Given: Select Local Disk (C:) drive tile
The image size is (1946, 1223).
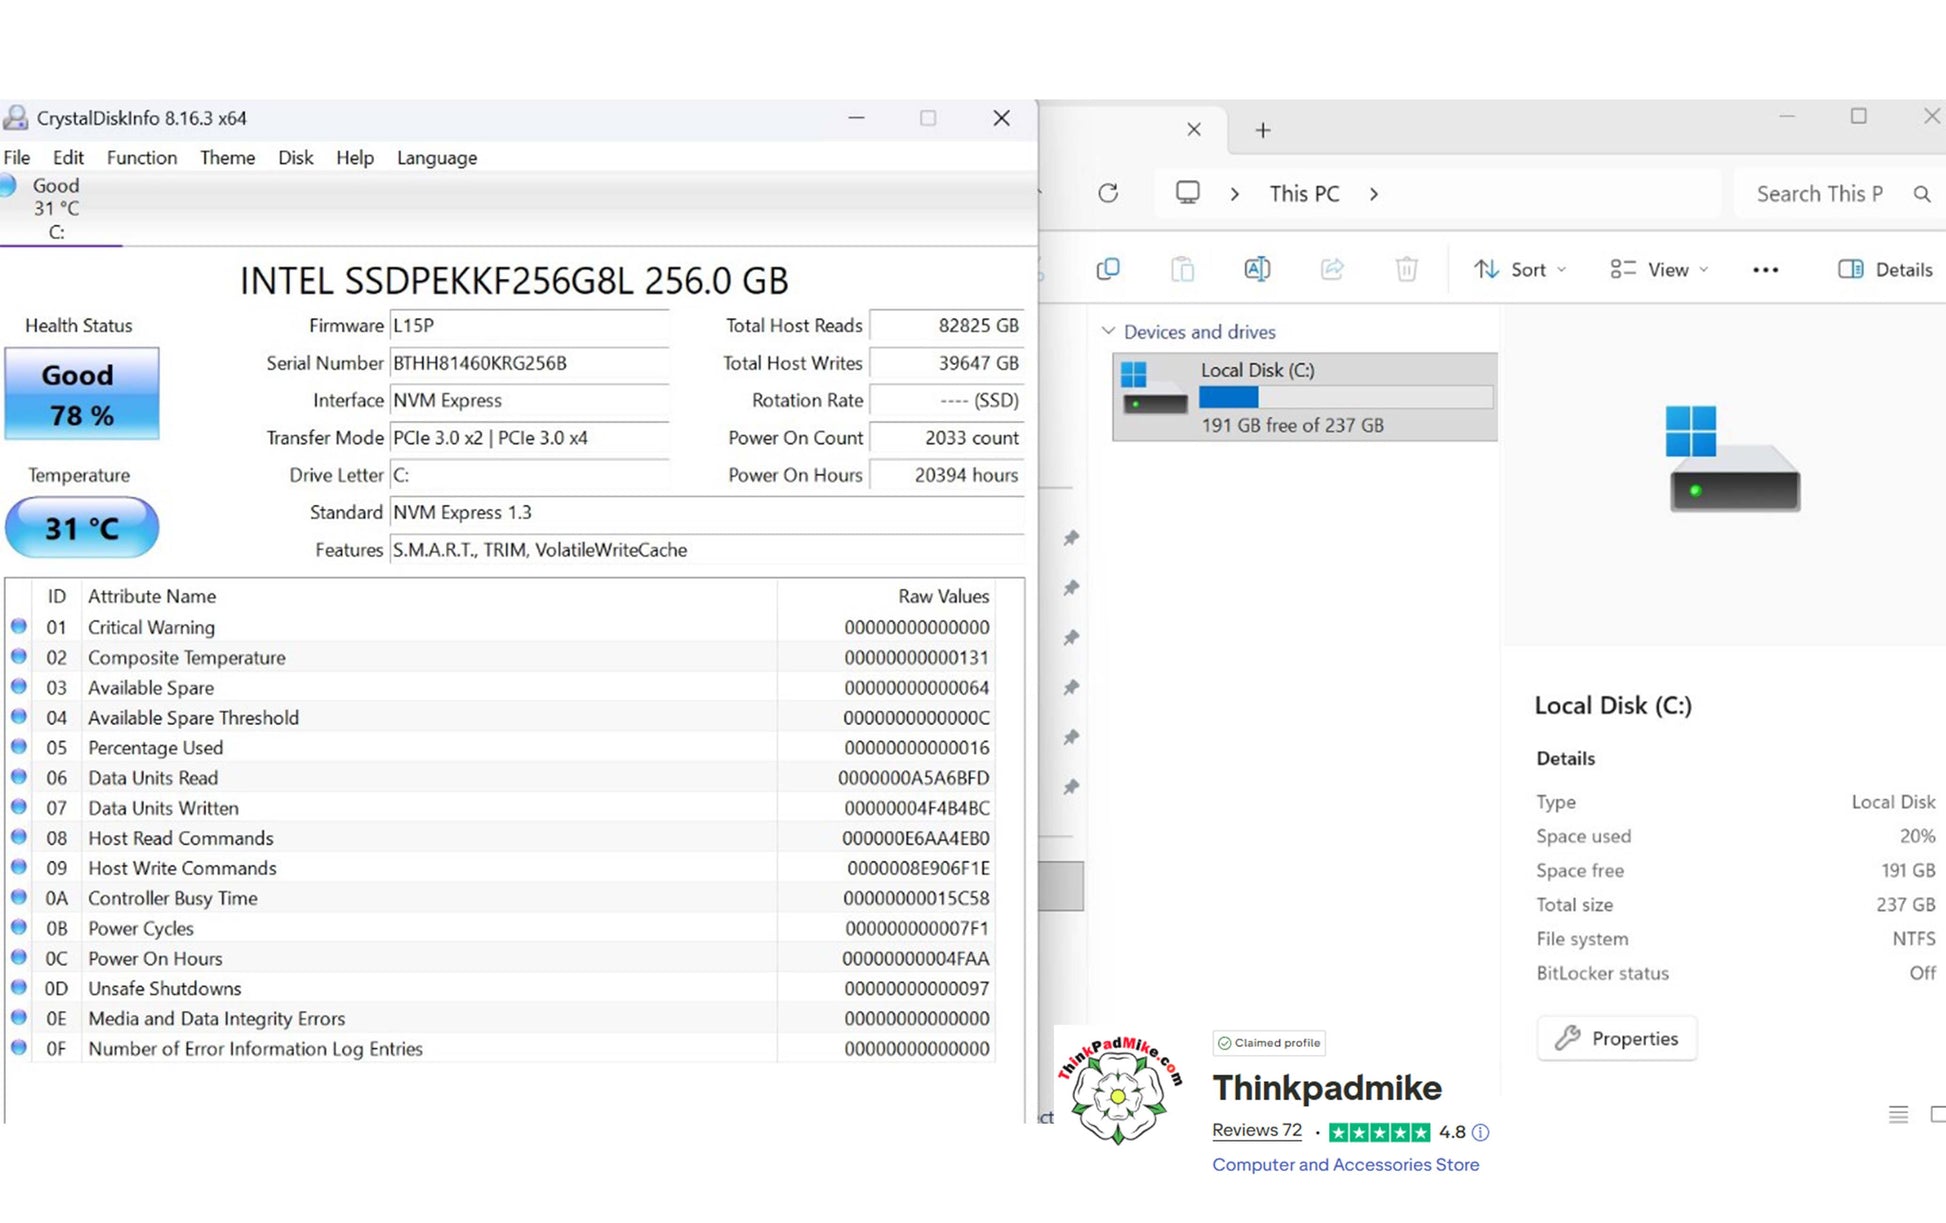Looking at the screenshot, I should [x=1304, y=397].
